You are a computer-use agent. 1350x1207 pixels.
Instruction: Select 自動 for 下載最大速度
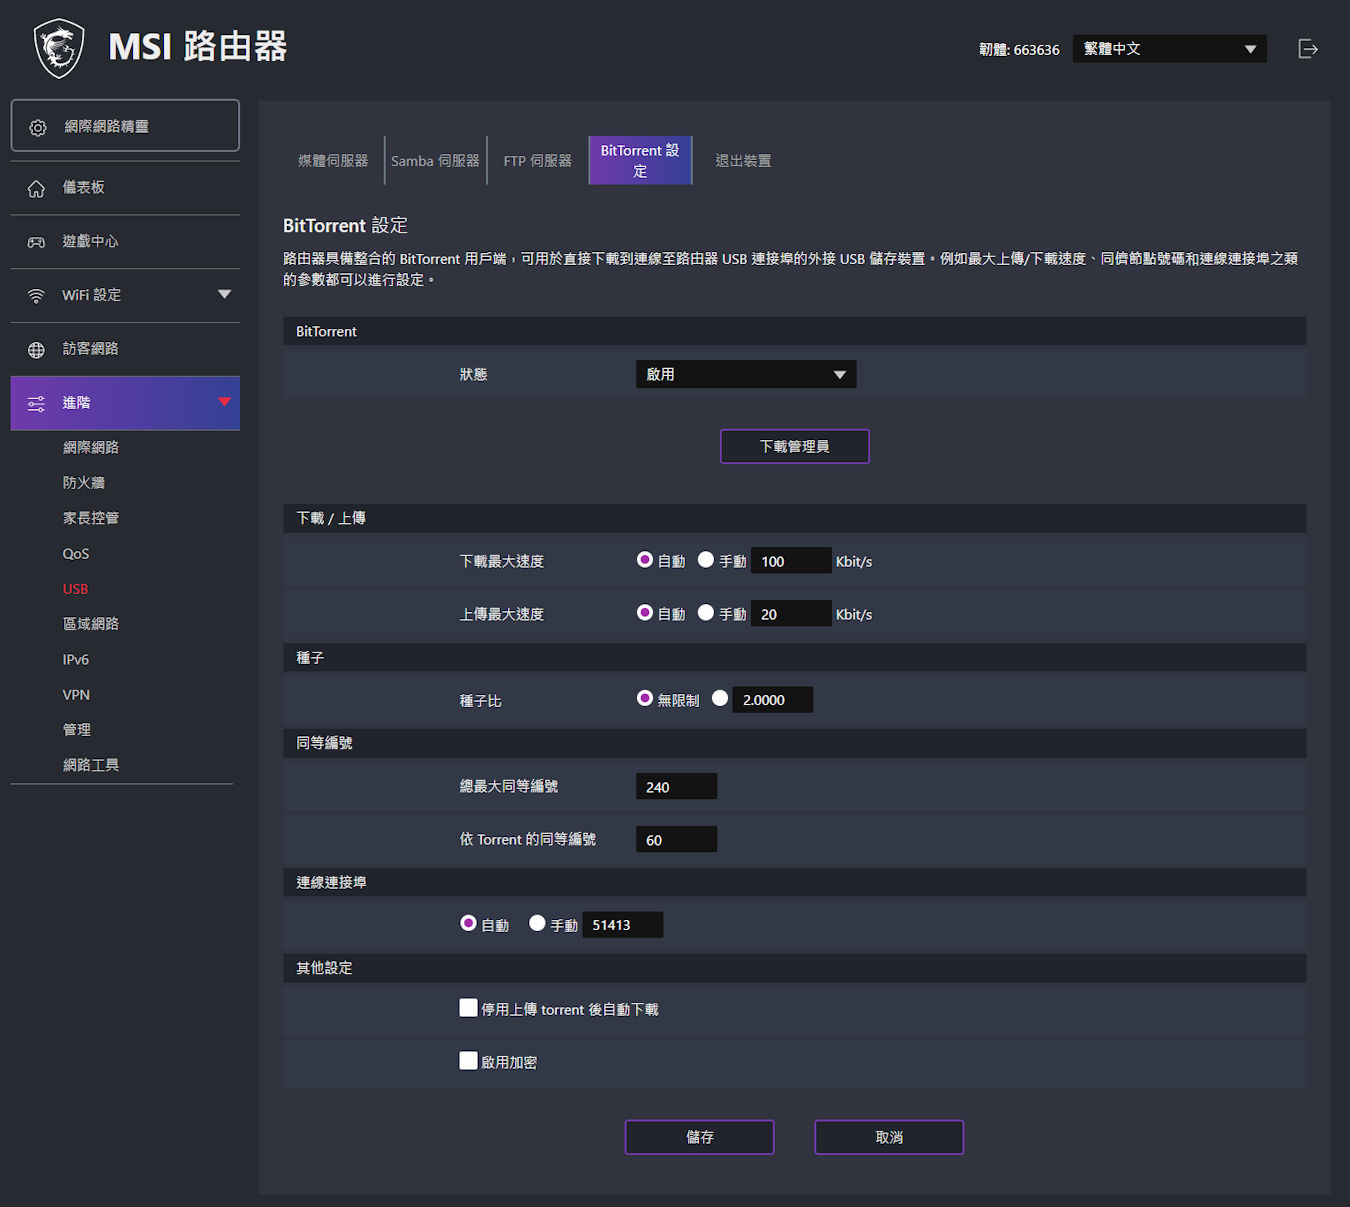click(x=645, y=560)
